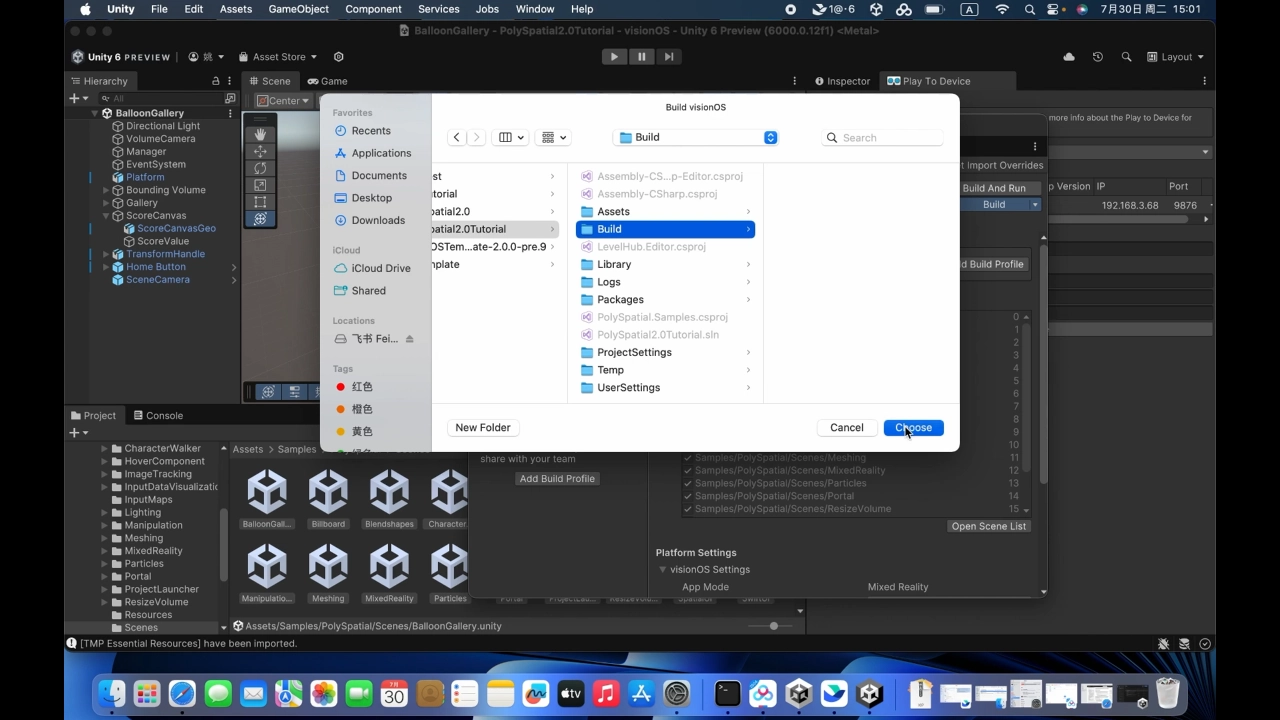This screenshot has width=1280, height=720.
Task: Select the orange 橙色 tag
Action: [x=354, y=410]
